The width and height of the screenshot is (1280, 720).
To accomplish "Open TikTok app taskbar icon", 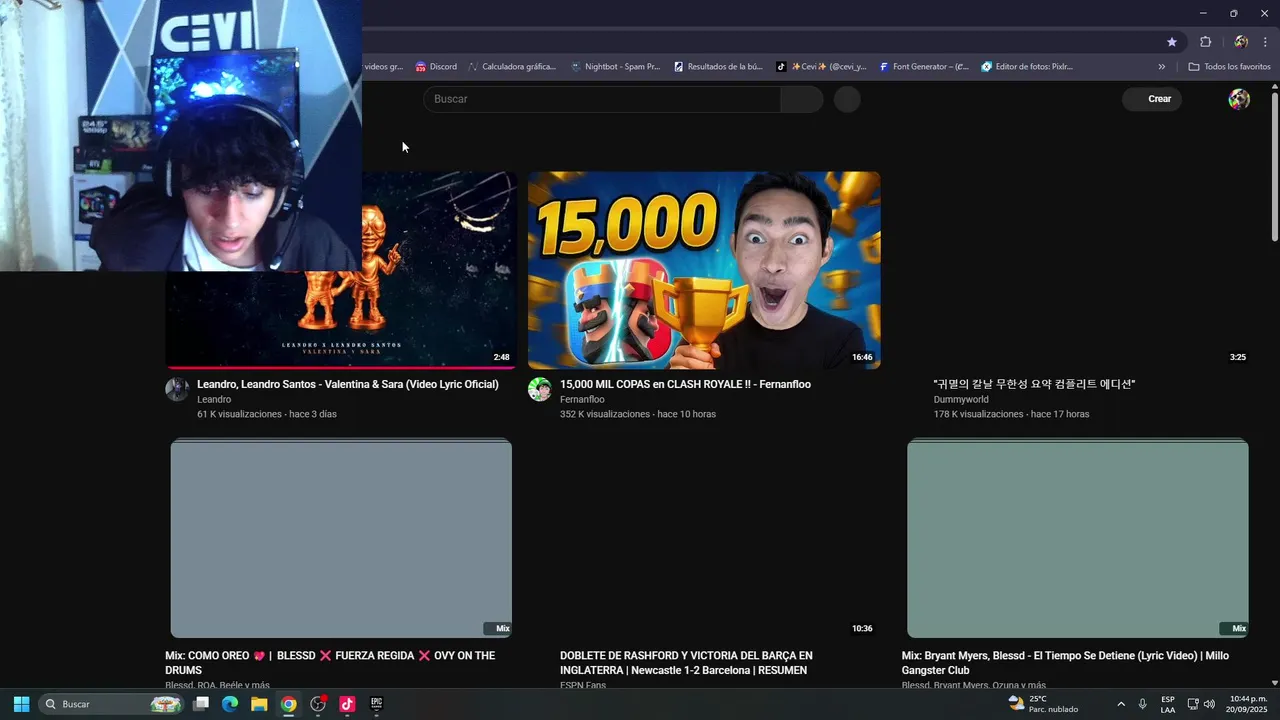I will click(347, 704).
